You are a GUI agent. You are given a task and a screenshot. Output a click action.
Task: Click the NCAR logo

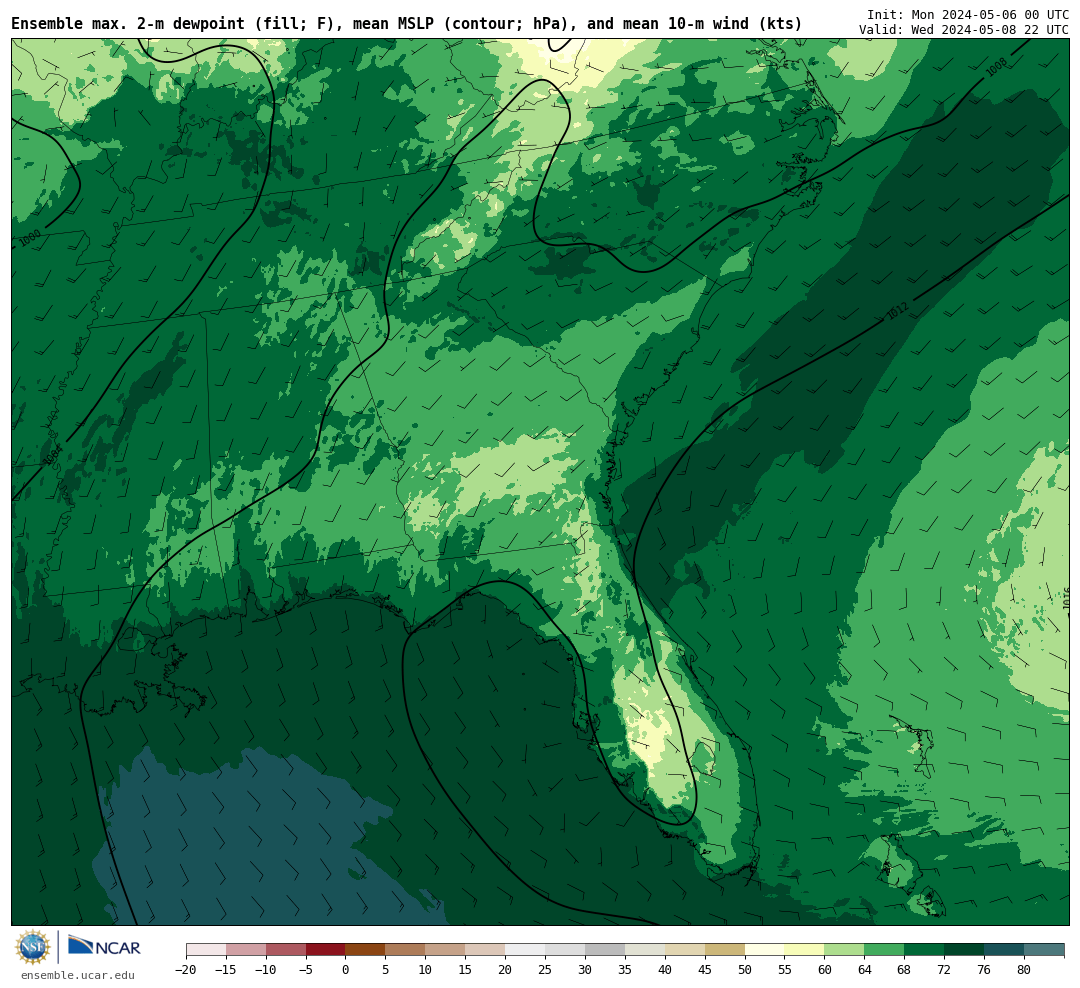(104, 946)
